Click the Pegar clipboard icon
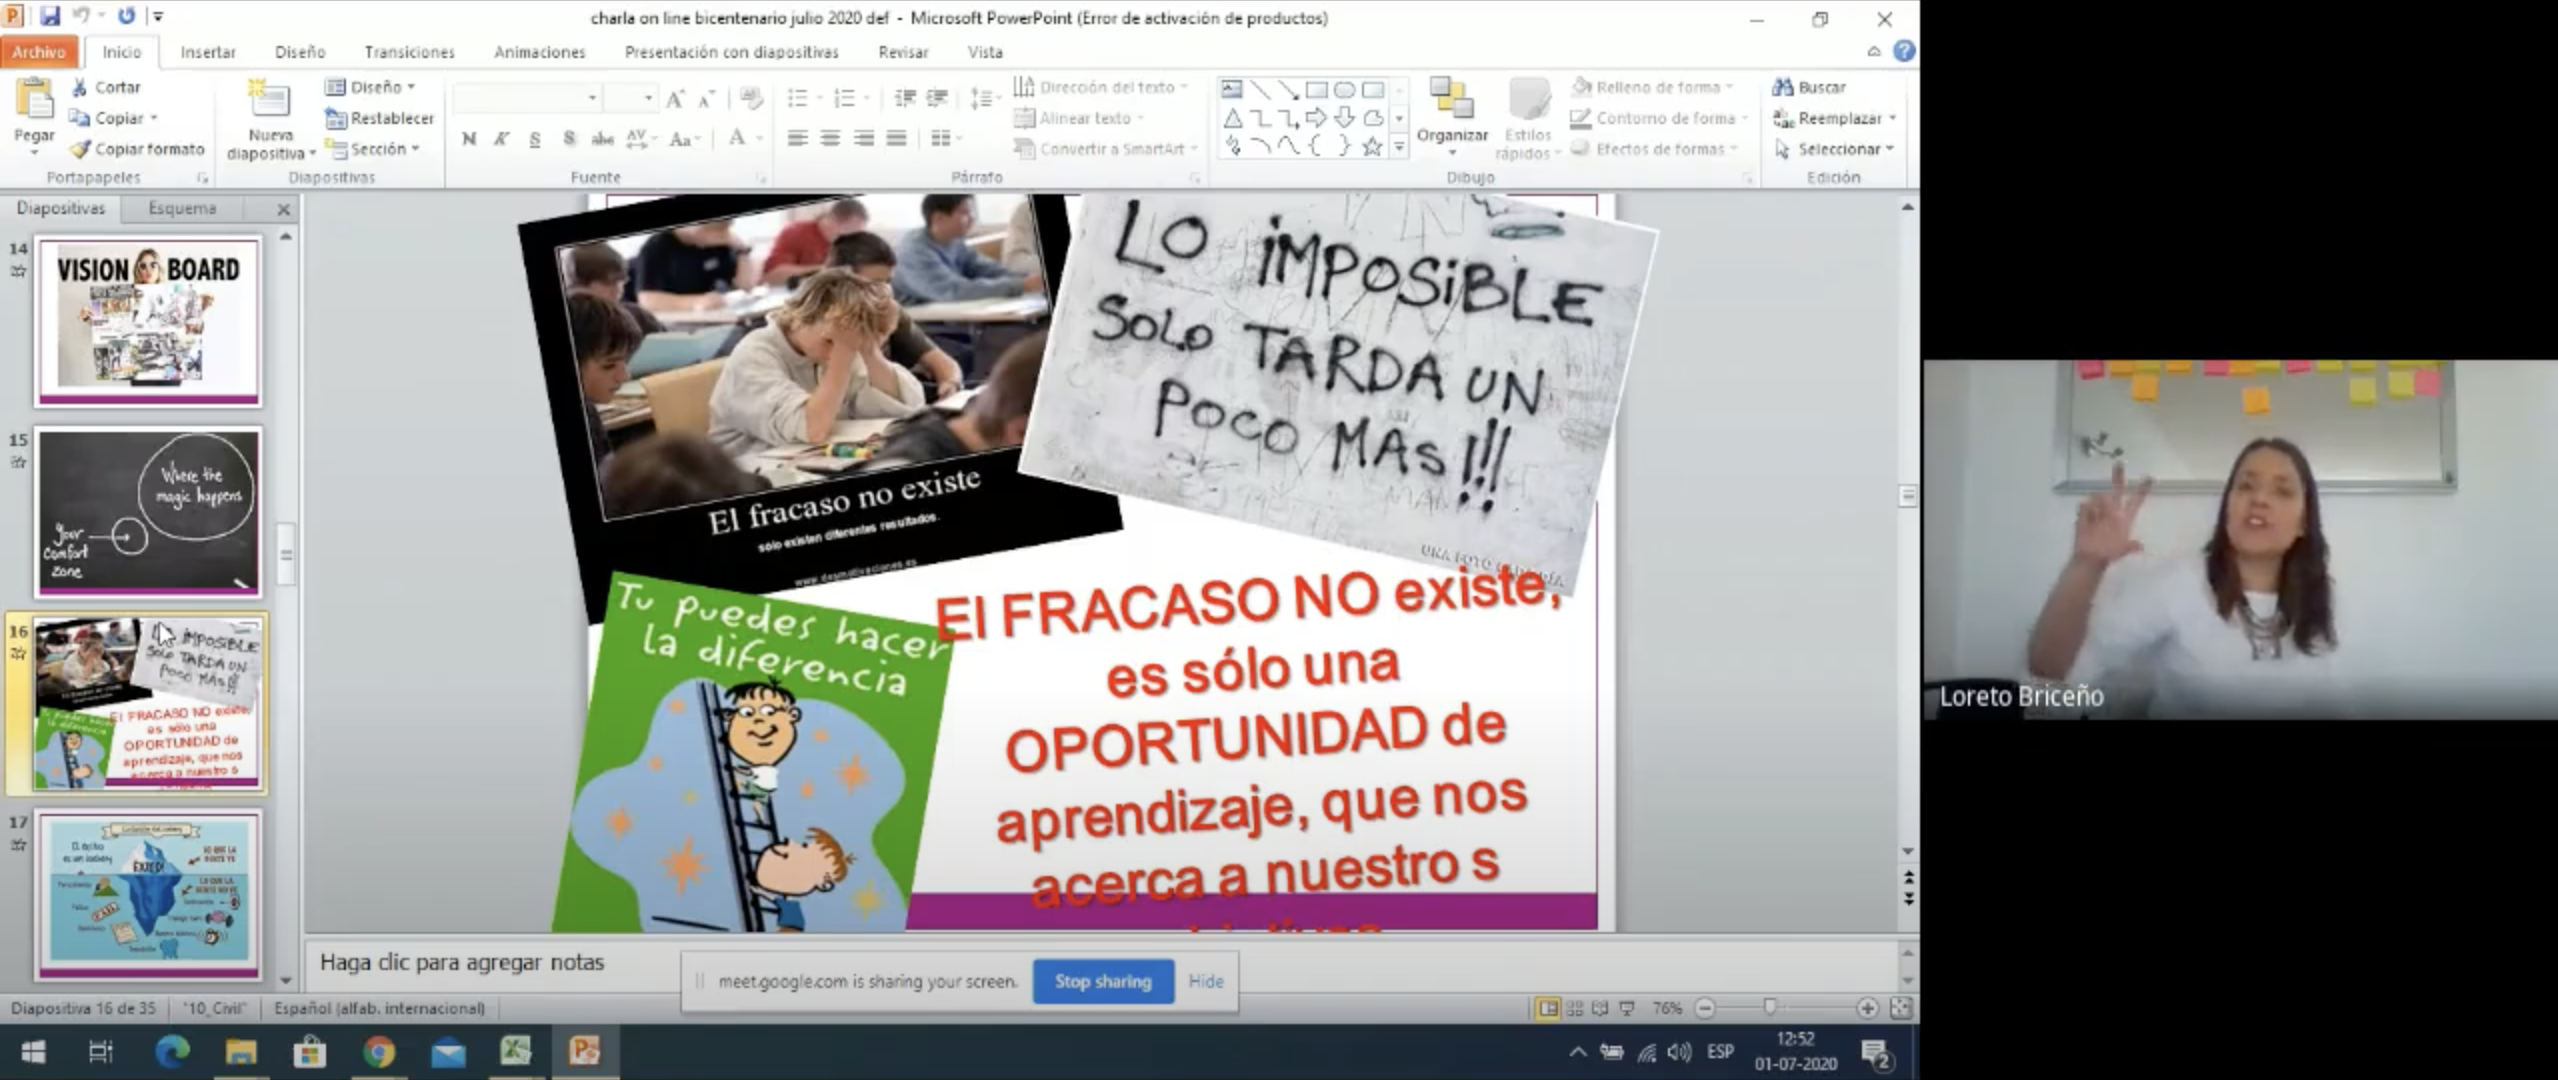This screenshot has width=2558, height=1080. point(34,100)
